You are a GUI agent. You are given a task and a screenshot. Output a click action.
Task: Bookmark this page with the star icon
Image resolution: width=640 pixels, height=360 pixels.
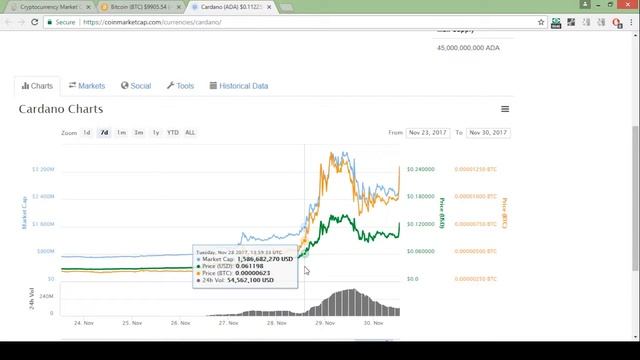click(541, 22)
